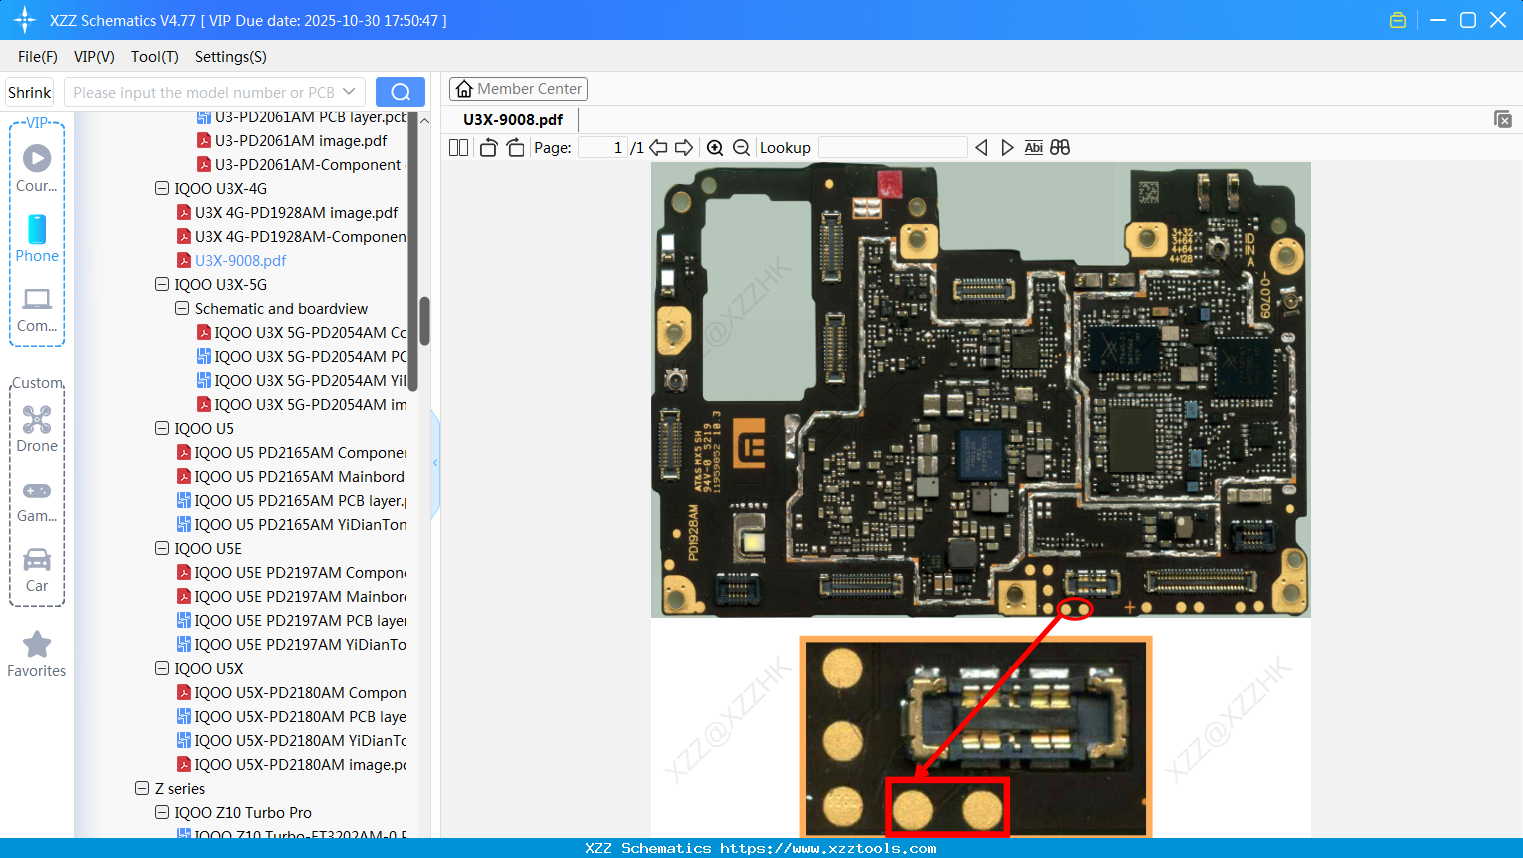This screenshot has height=858, width=1523.
Task: Open Favorites star in sidebar
Action: (37, 655)
